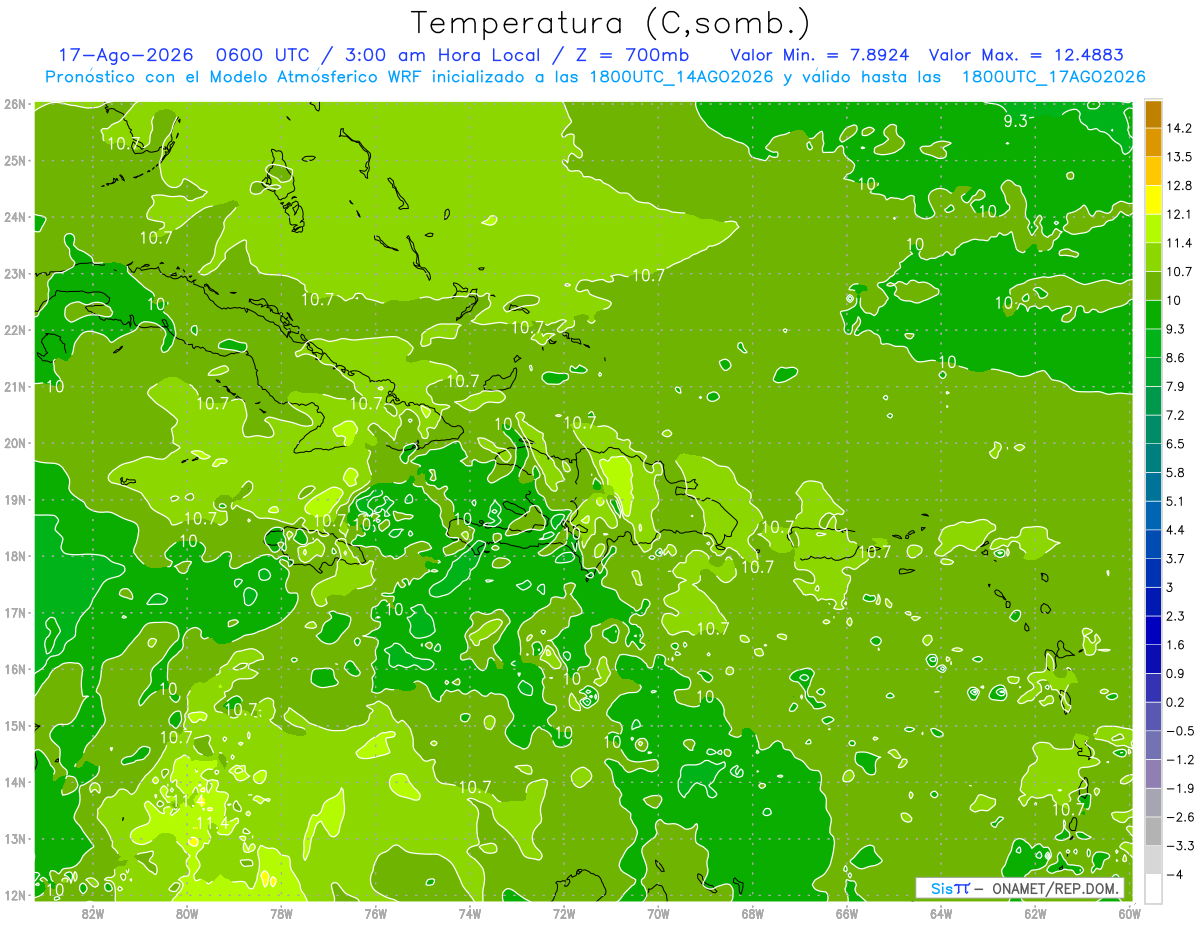This screenshot has height=927, width=1200.
Task: Click colorbar value 4.4
Action: click(1176, 530)
